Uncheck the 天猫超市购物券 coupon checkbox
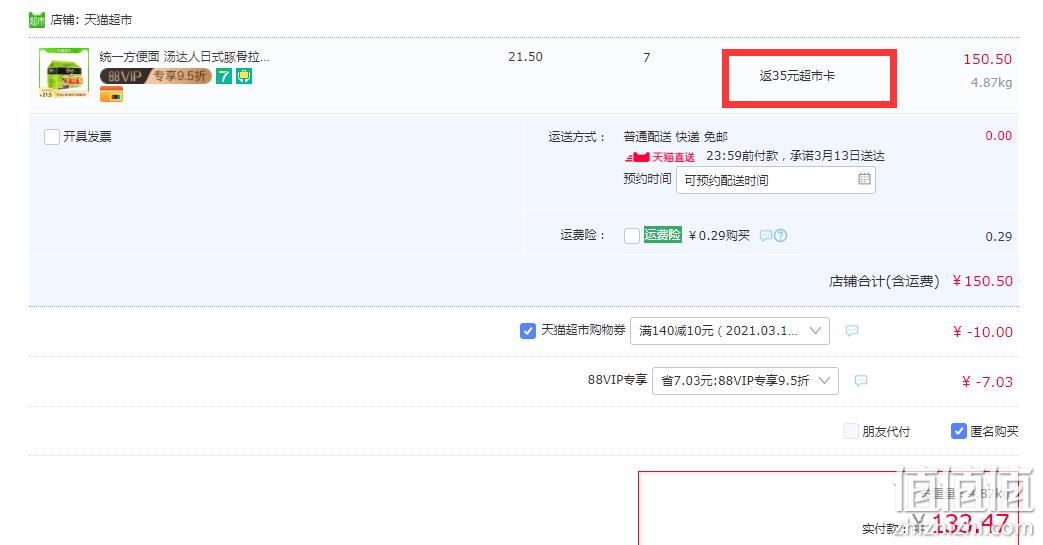This screenshot has height=545, width=1043. coord(527,331)
